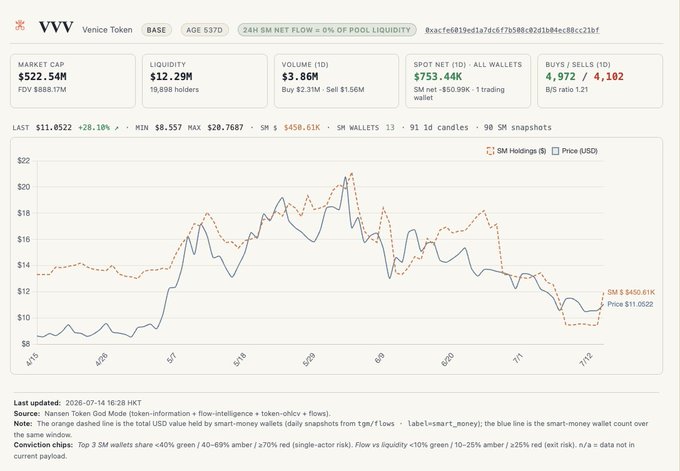Open the contract address link 0xacfe6019…
Screen dimensions: 680x471
coord(512,30)
